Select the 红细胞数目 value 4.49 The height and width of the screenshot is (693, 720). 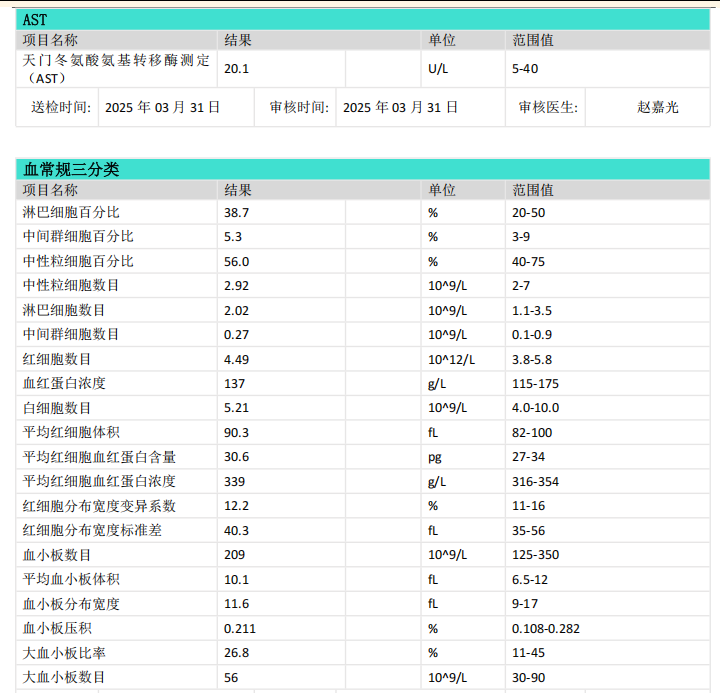[x=236, y=359]
